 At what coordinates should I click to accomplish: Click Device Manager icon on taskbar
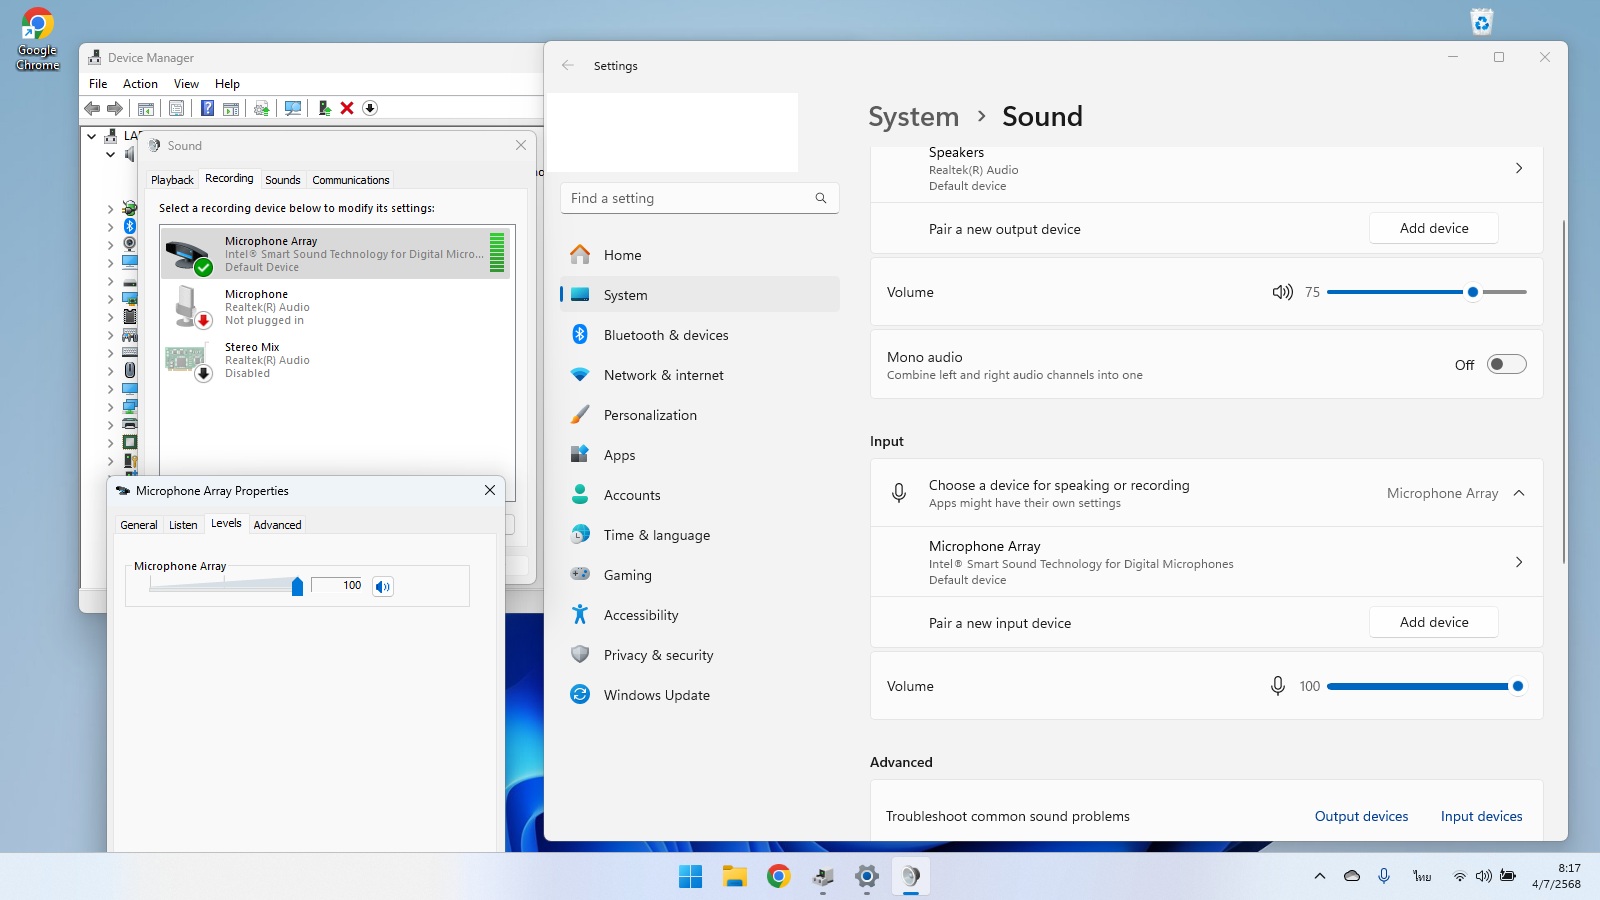point(823,877)
